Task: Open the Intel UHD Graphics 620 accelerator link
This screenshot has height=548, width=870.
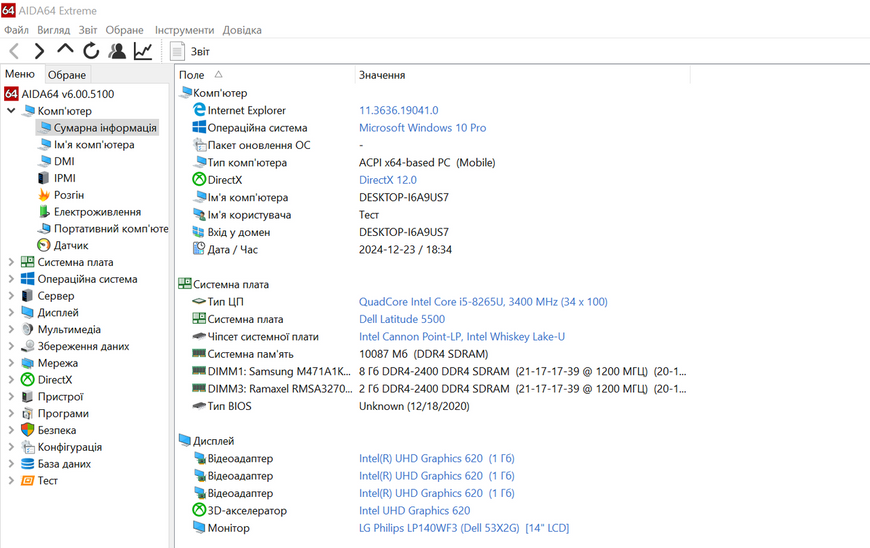Action: pos(414,511)
